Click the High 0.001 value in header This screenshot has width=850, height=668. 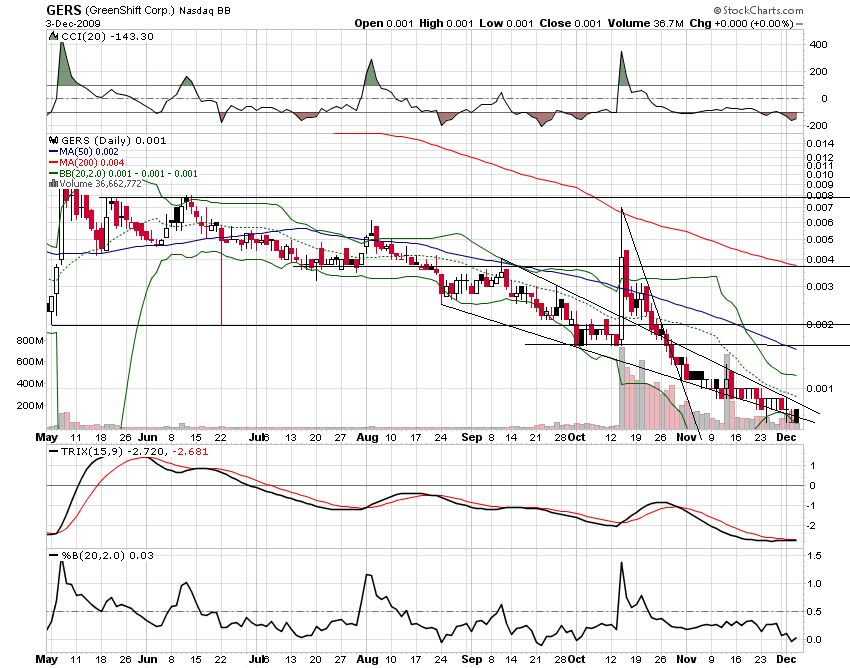[446, 23]
